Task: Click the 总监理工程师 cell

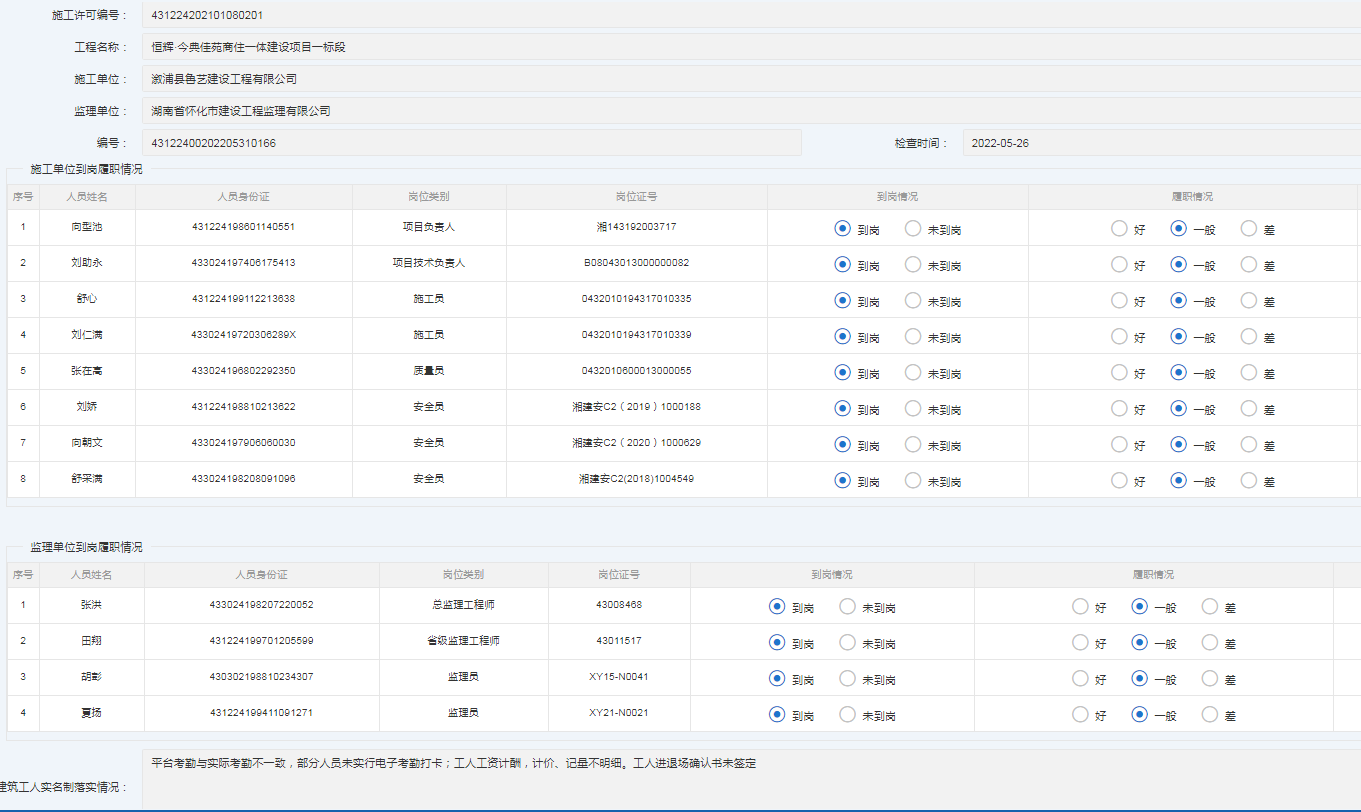Action: point(463,605)
